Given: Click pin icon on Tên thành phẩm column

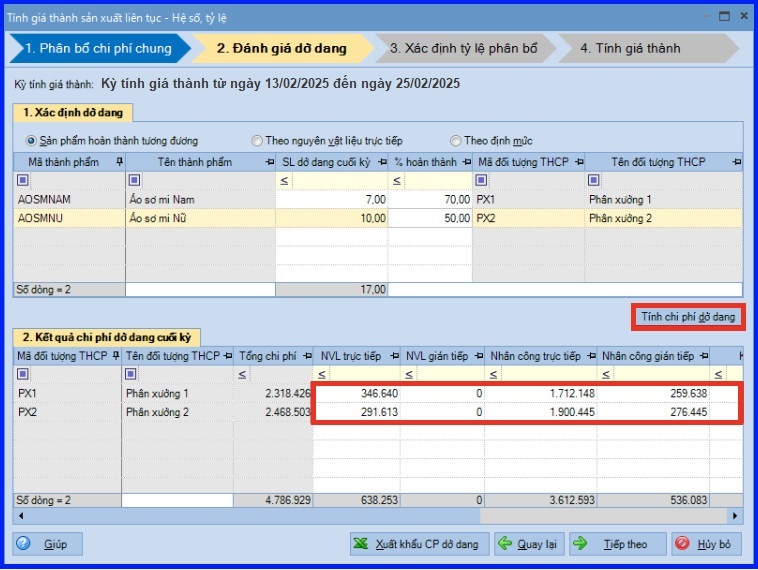Looking at the screenshot, I should tap(269, 162).
